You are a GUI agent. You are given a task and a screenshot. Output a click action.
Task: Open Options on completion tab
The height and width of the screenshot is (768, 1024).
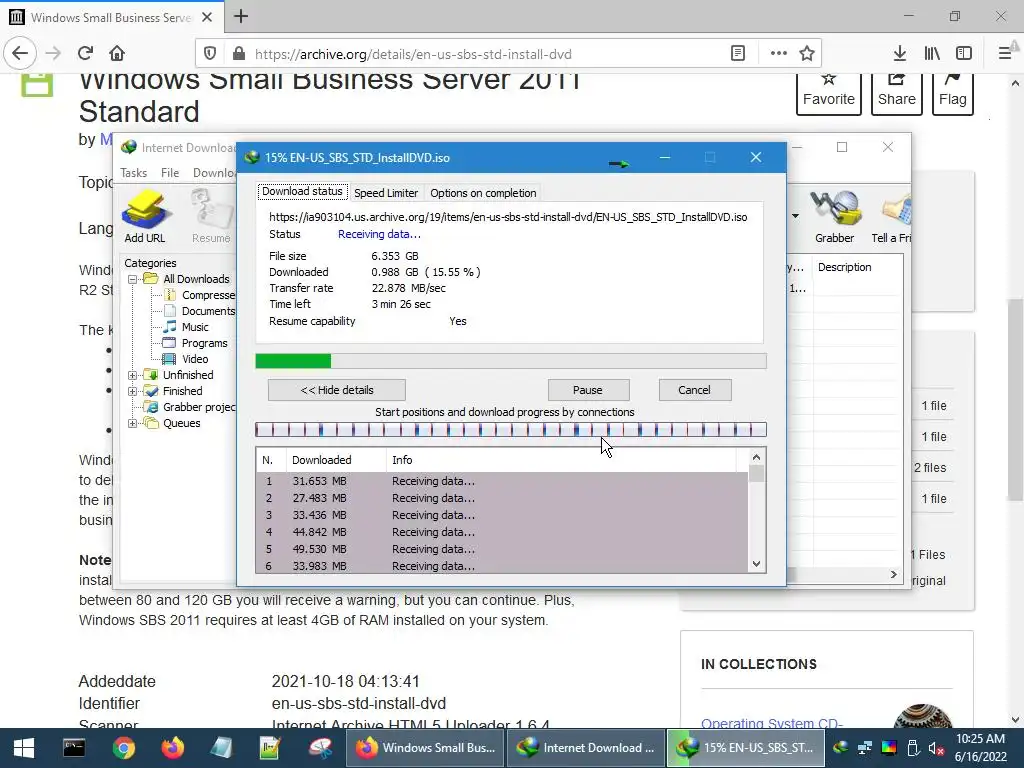(483, 193)
